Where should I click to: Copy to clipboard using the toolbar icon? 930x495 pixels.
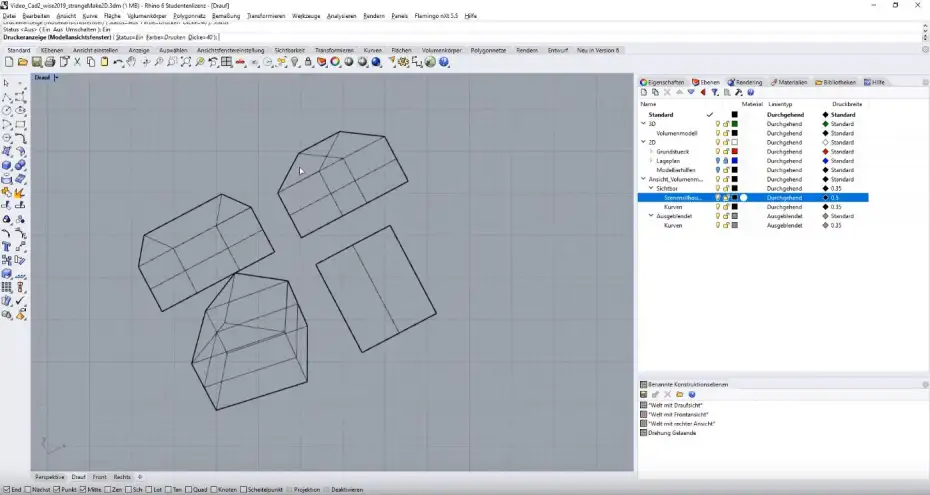coord(91,62)
